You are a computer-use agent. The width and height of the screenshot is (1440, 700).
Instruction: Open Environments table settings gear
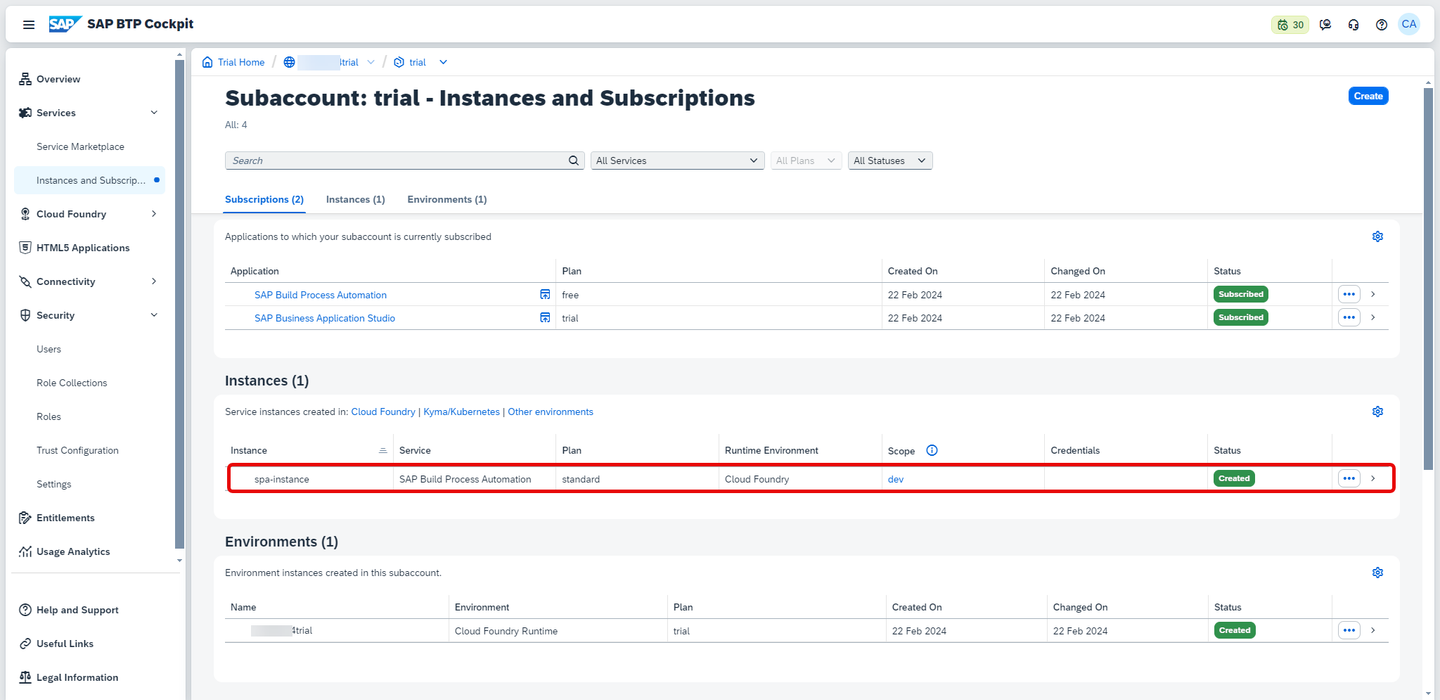click(x=1378, y=573)
